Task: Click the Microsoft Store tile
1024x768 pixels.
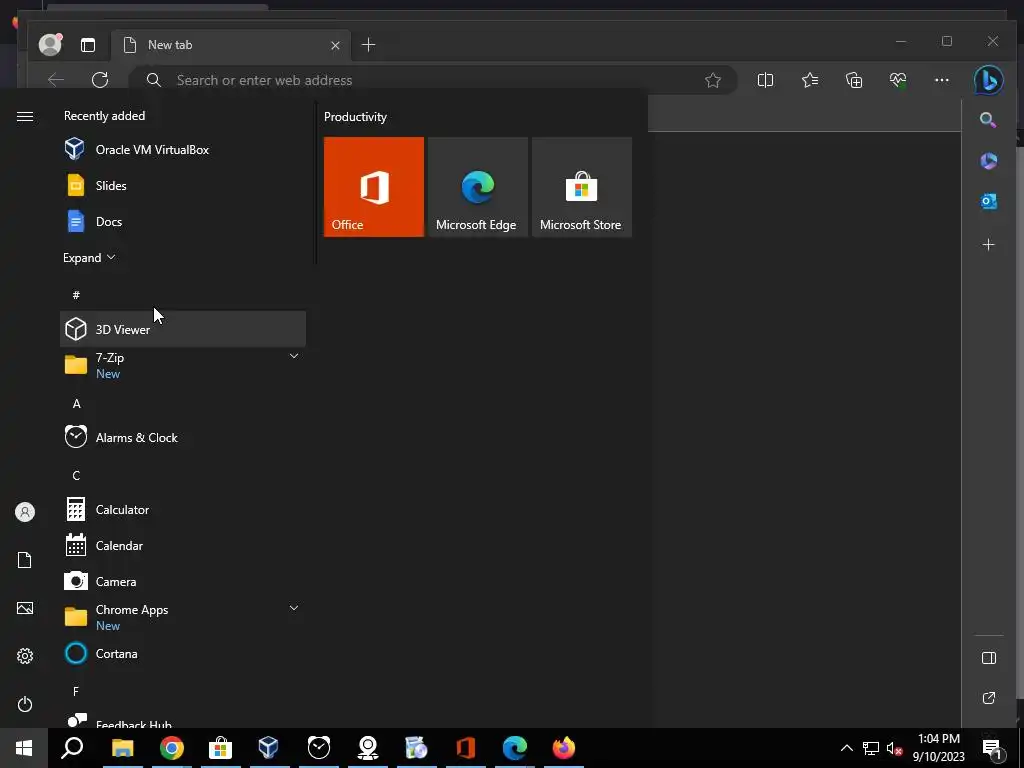Action: (x=582, y=187)
